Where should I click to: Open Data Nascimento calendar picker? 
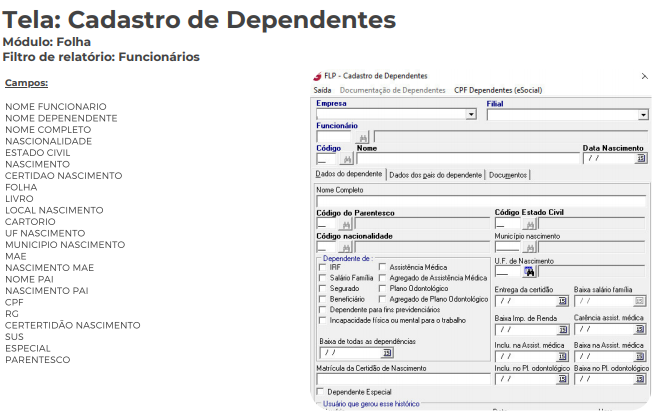pos(641,158)
